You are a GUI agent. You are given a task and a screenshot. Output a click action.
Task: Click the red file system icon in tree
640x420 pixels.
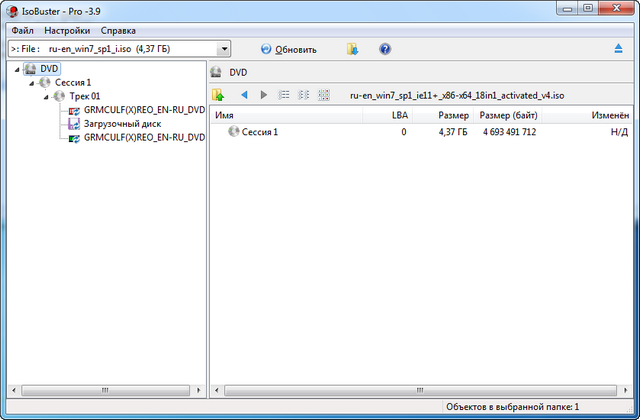[74, 111]
